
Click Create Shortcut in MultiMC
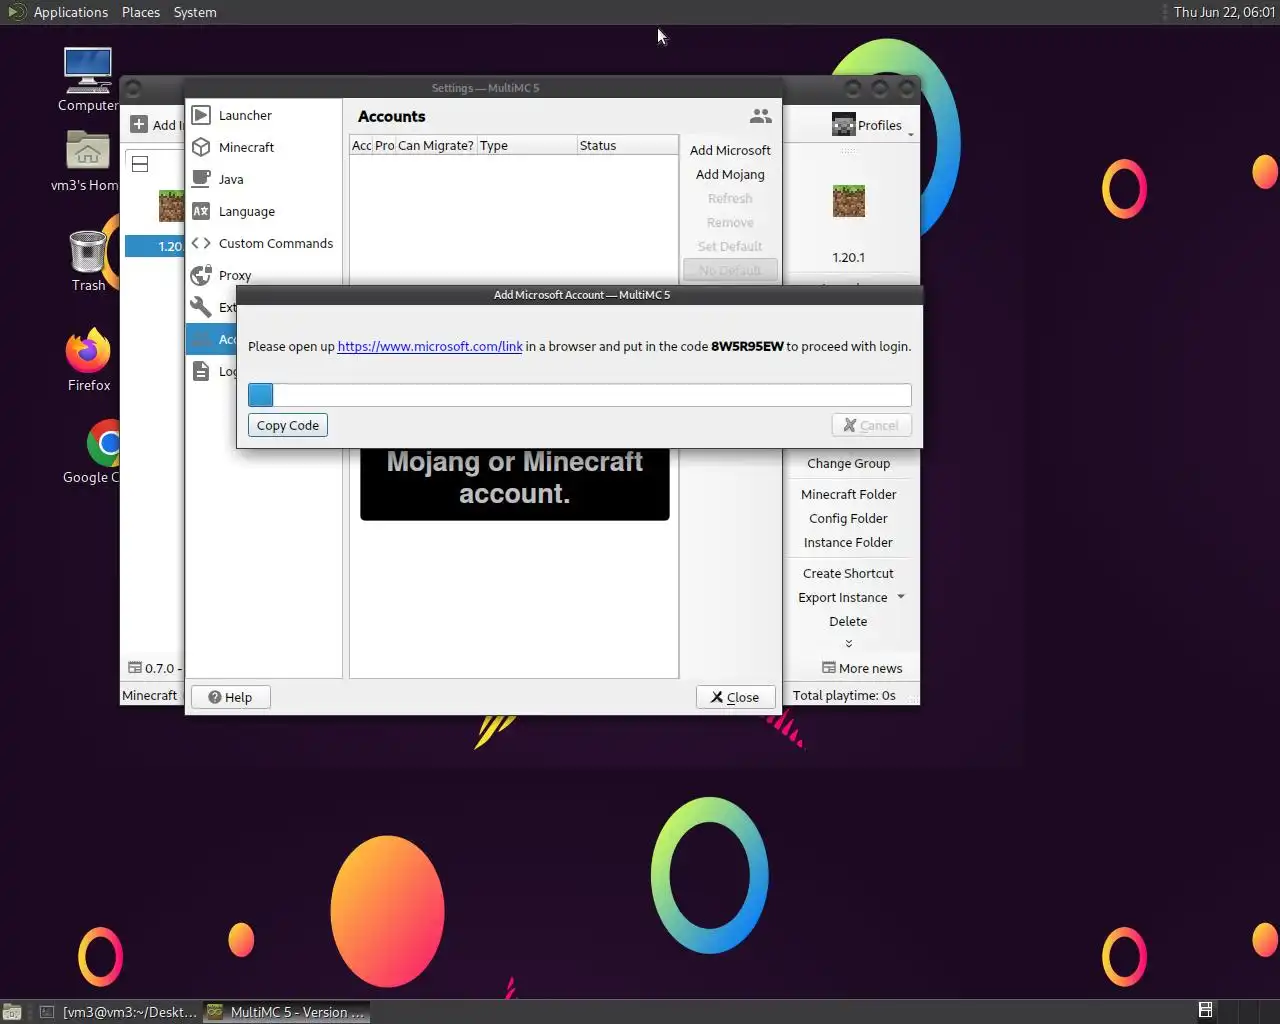tap(848, 573)
